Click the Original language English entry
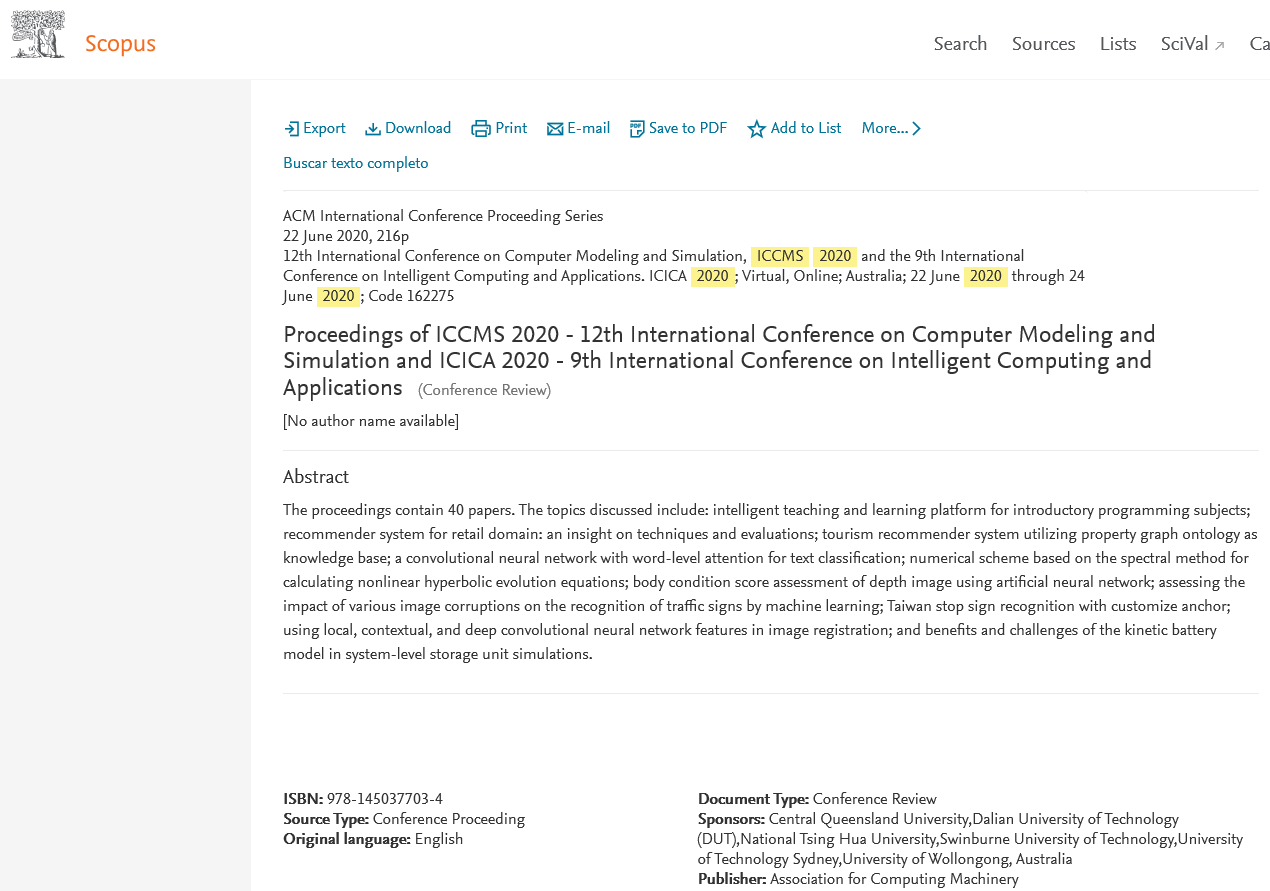 (x=373, y=839)
